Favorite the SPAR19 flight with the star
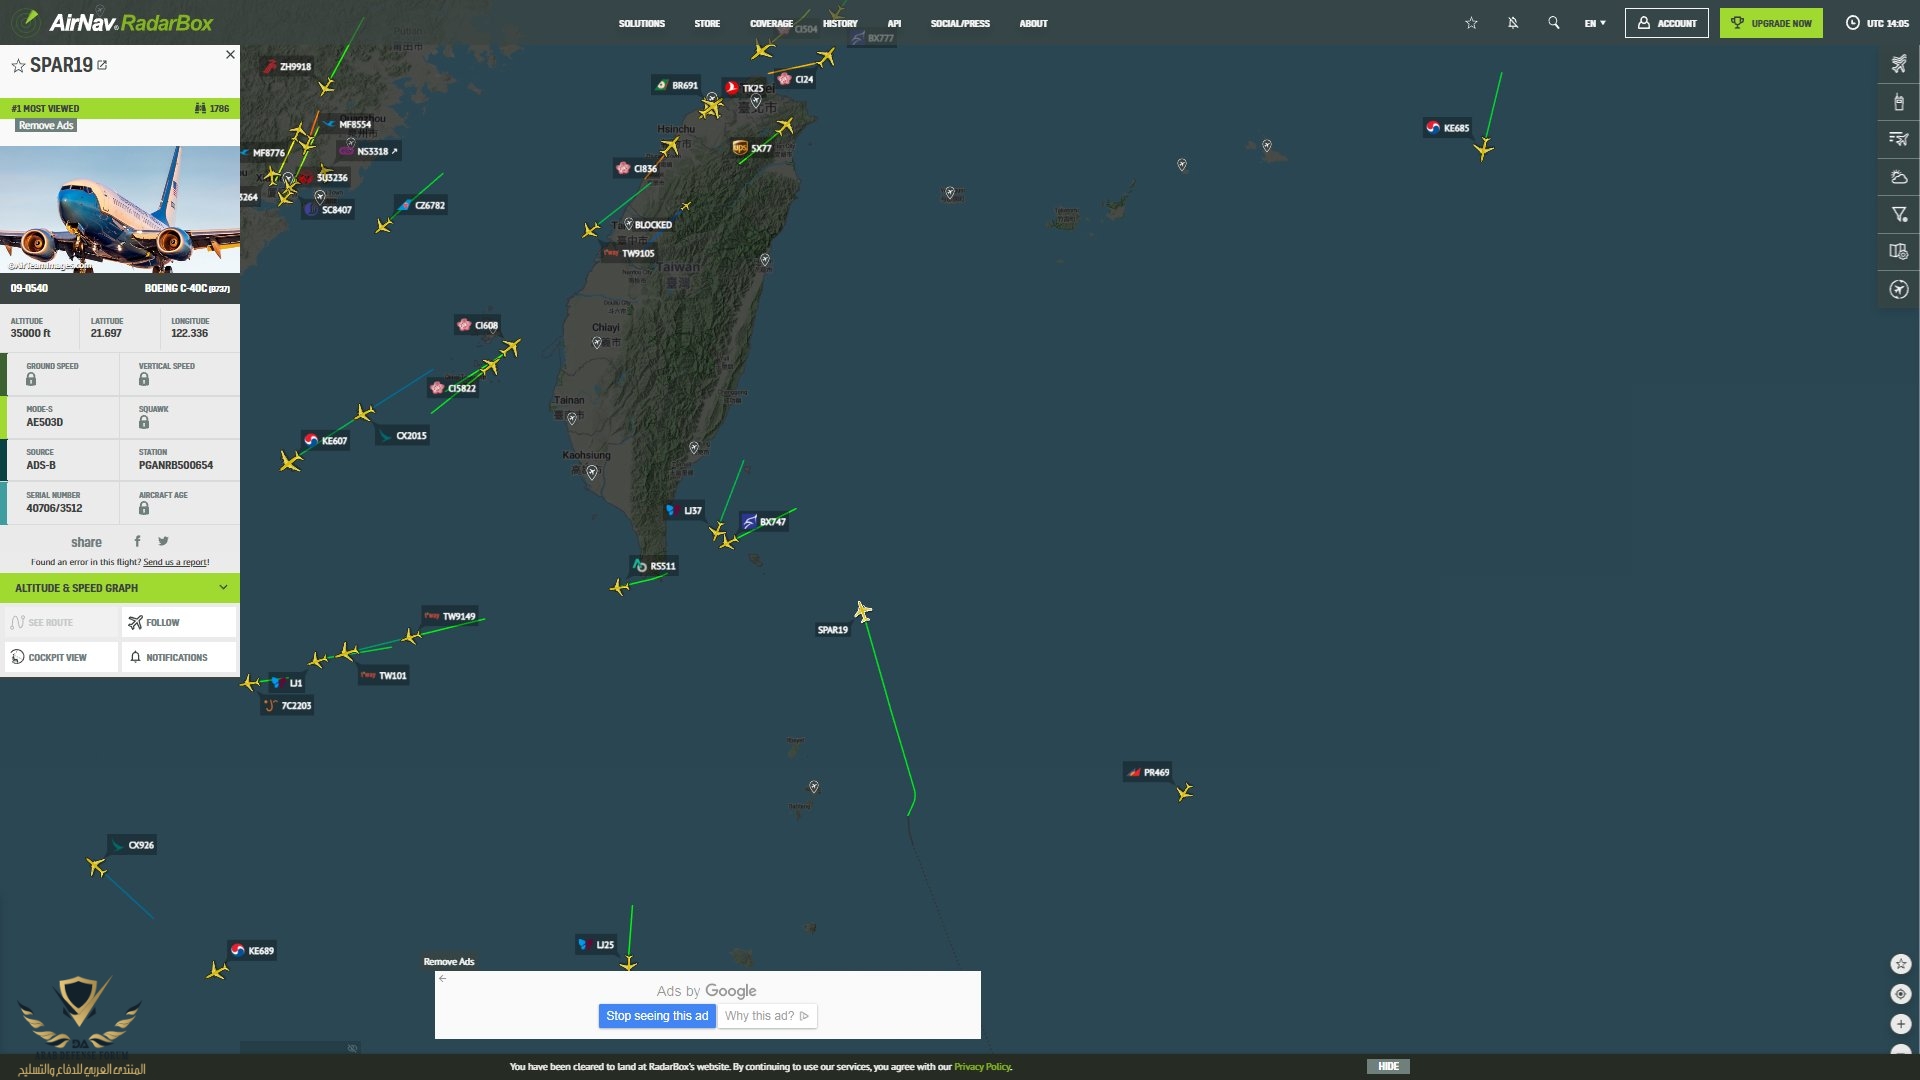 coord(18,66)
